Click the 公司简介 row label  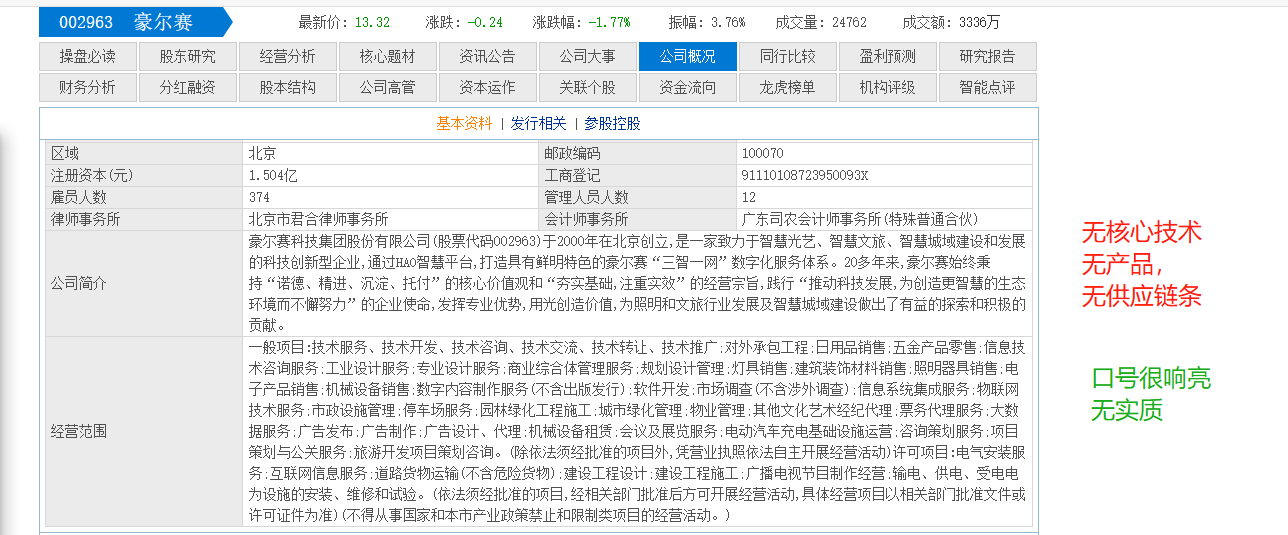click(x=144, y=283)
